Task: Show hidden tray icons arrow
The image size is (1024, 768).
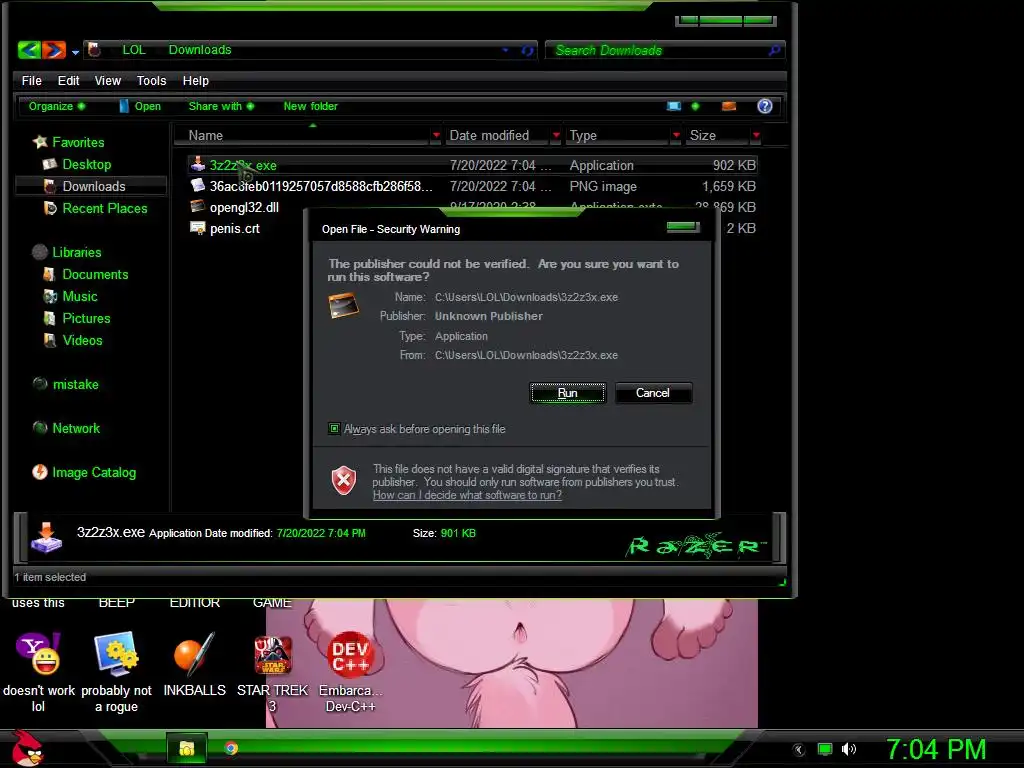Action: pos(799,750)
